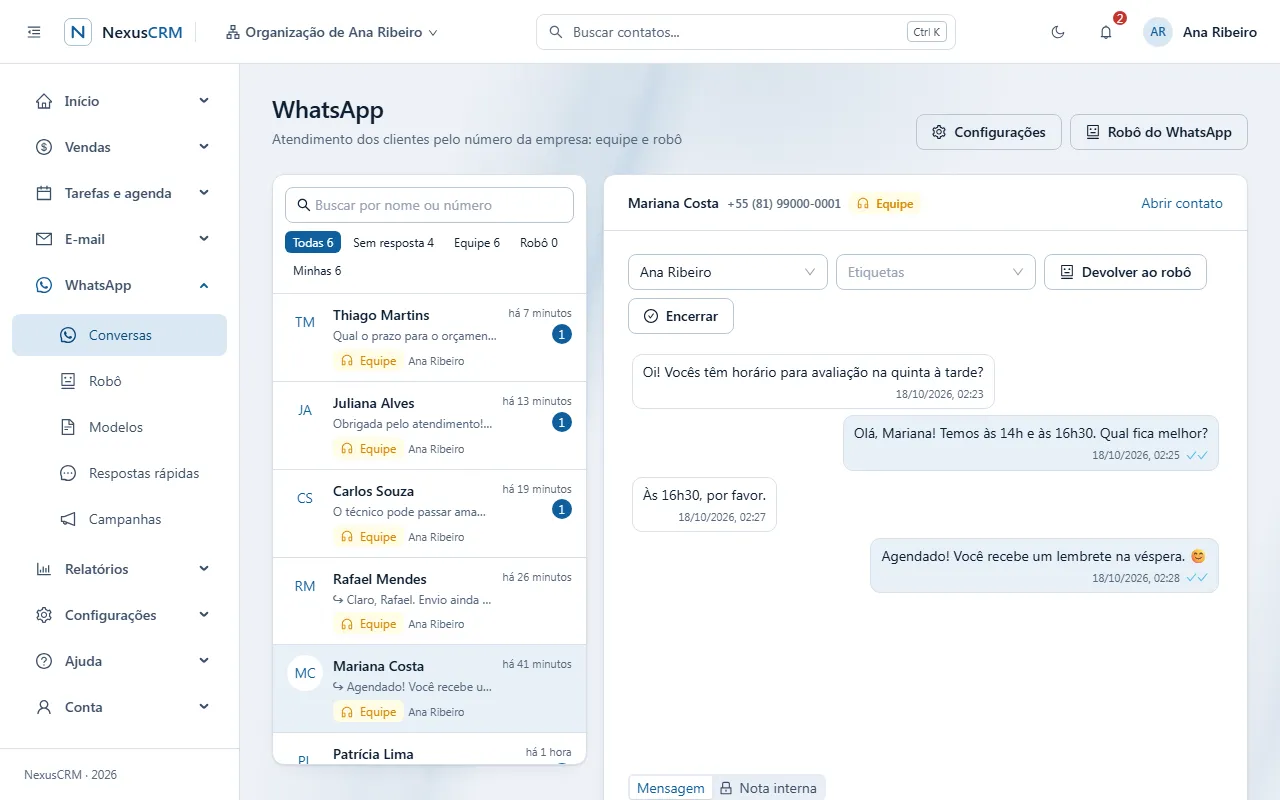
Task: Click the E-mail envelope icon
Action: pos(44,239)
